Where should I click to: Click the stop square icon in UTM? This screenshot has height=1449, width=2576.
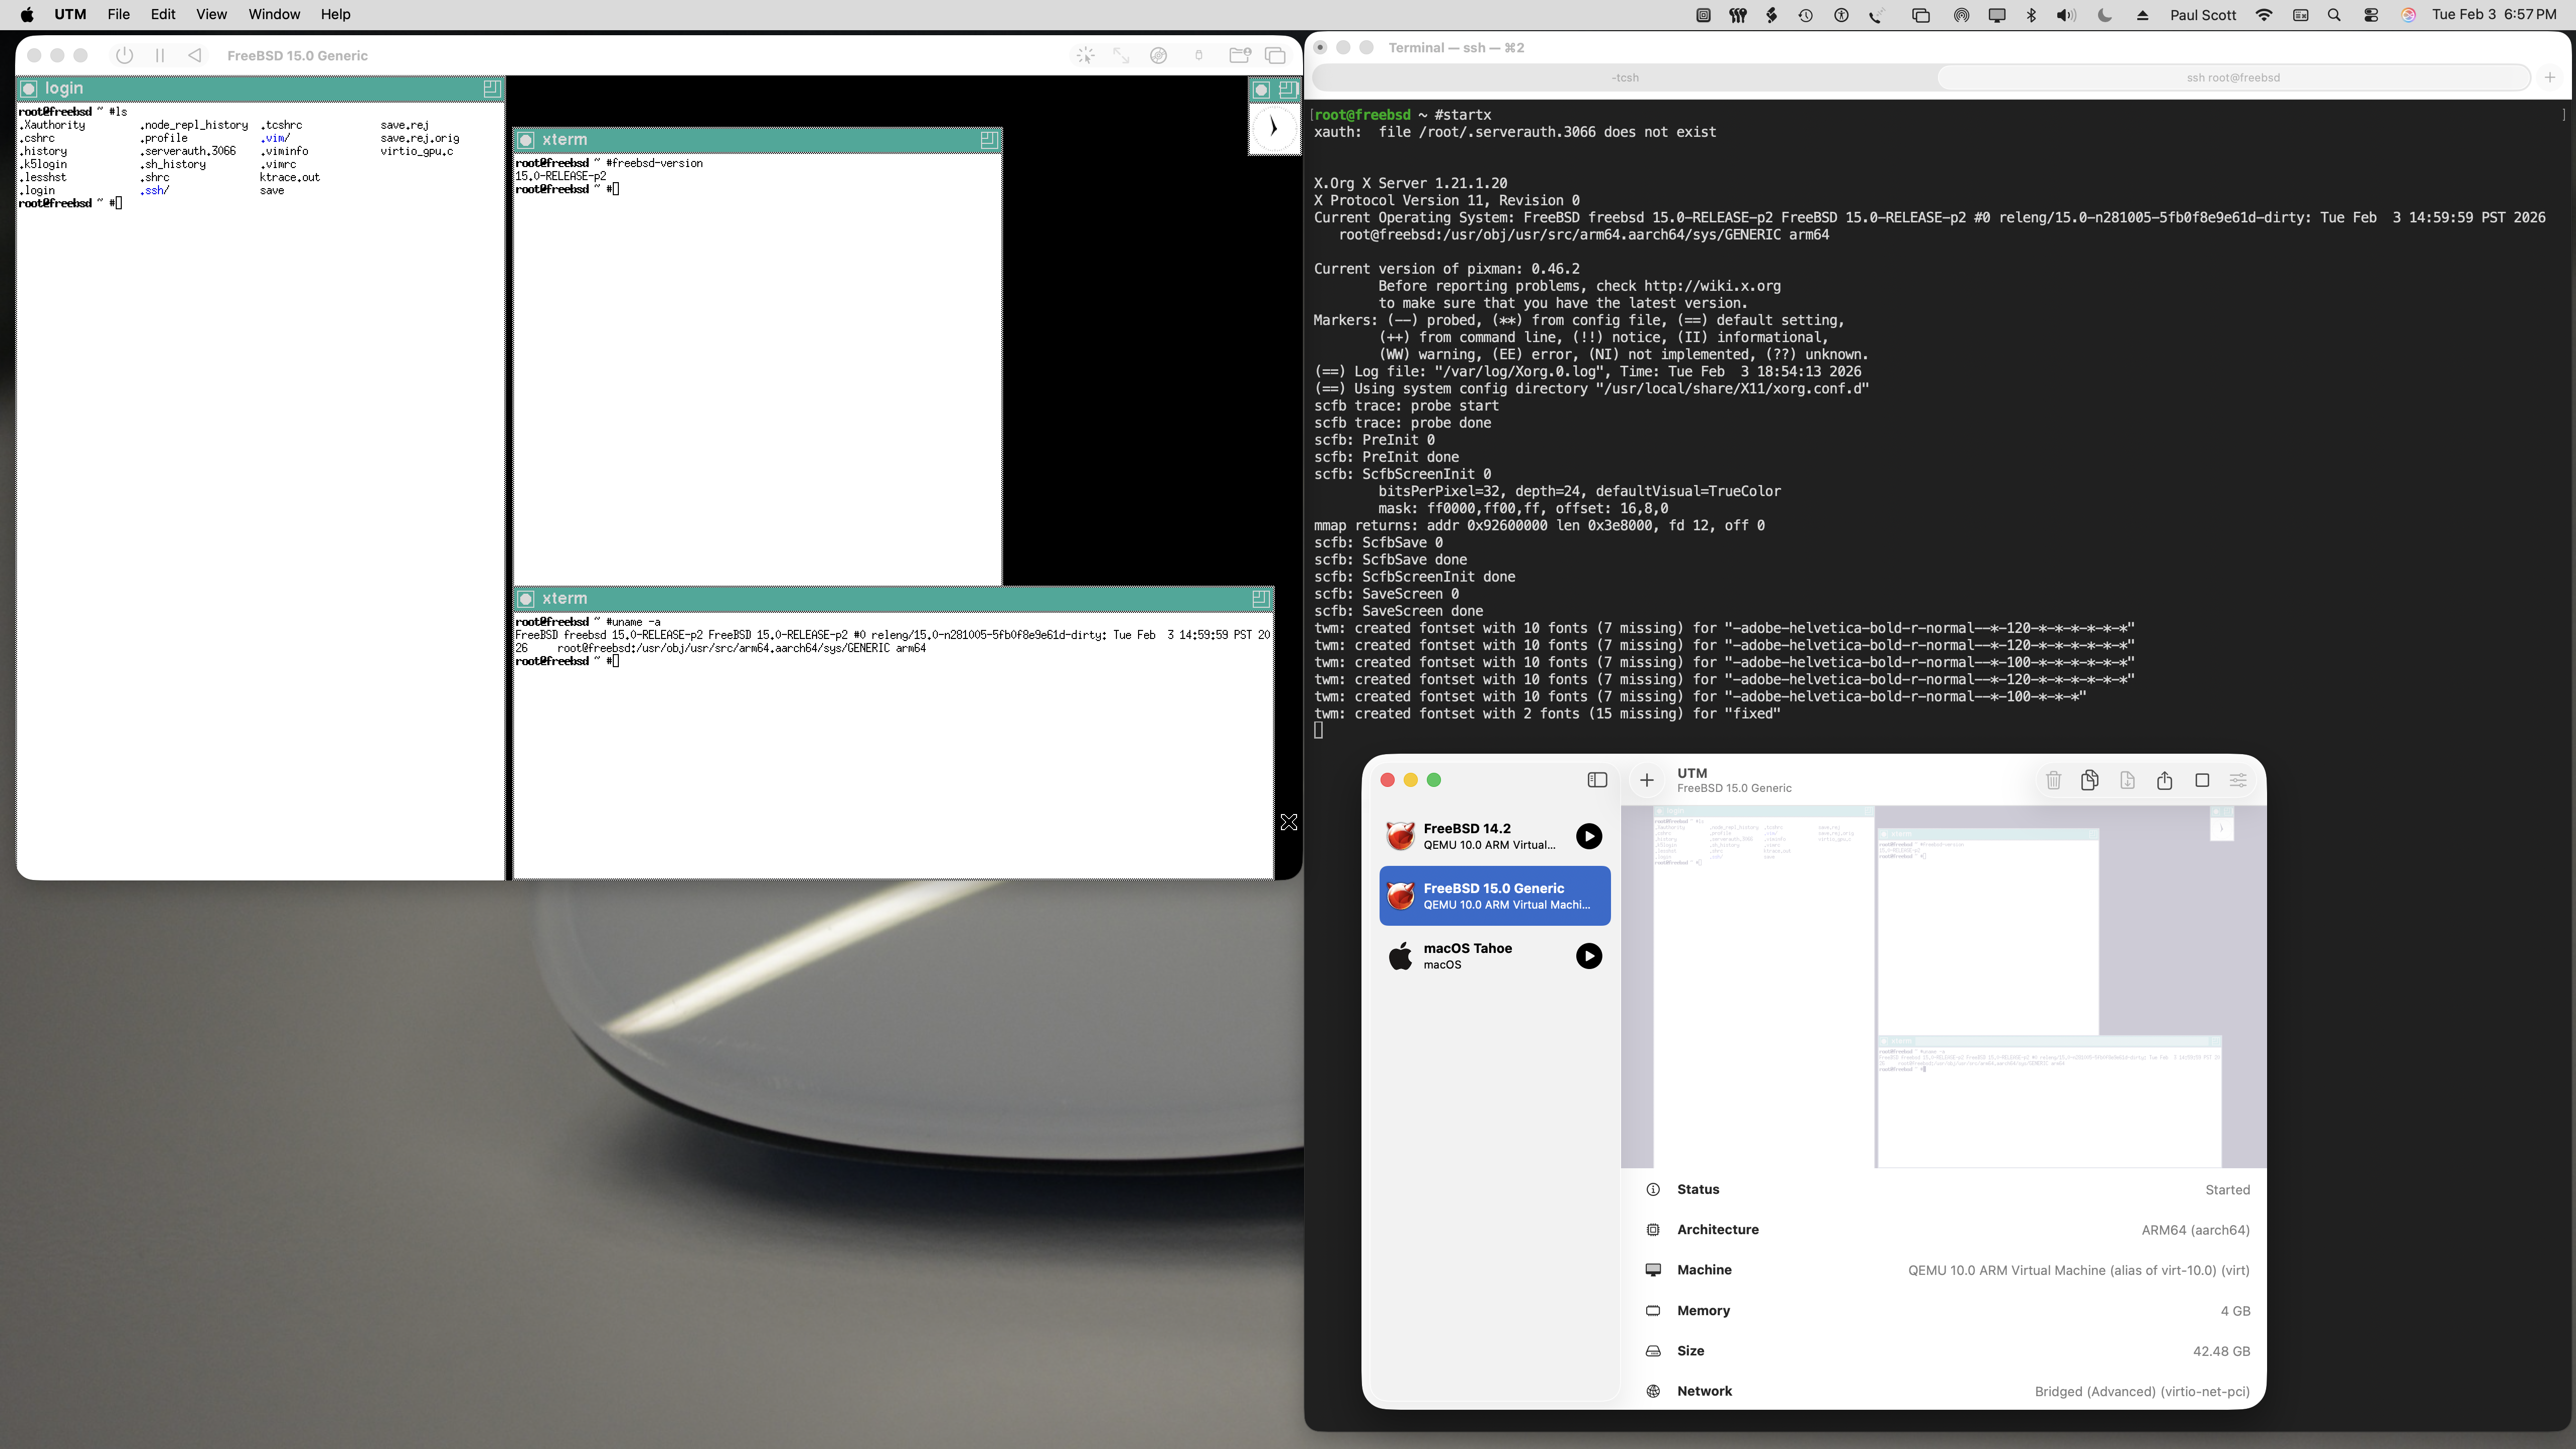pyautogui.click(x=2202, y=780)
